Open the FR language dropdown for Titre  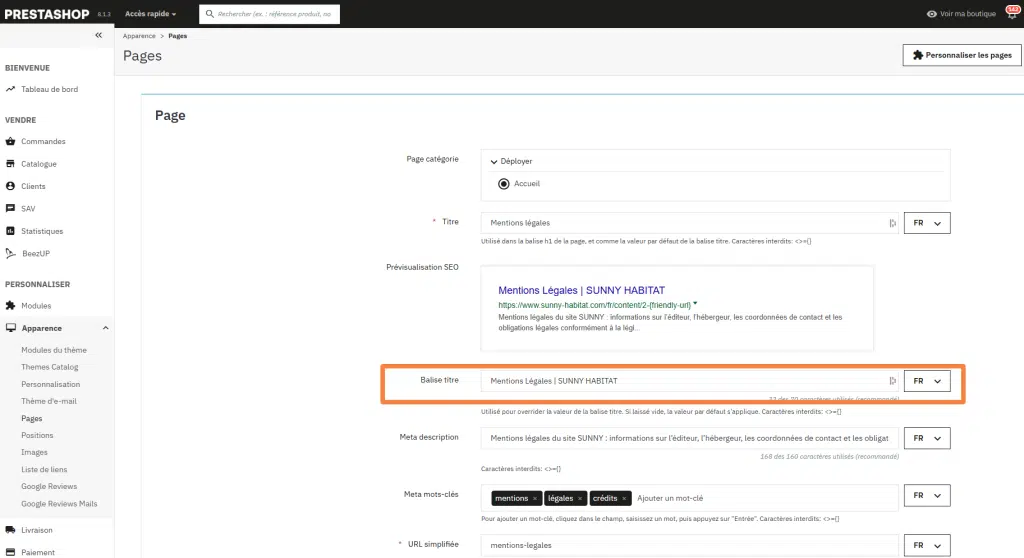927,224
